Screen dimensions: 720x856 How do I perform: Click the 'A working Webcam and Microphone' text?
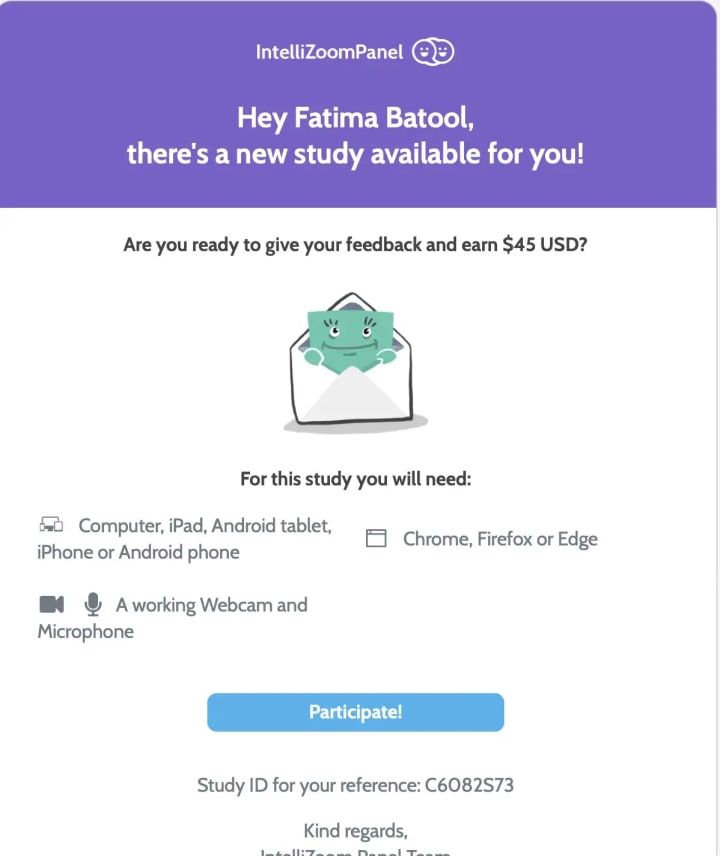(x=172, y=618)
